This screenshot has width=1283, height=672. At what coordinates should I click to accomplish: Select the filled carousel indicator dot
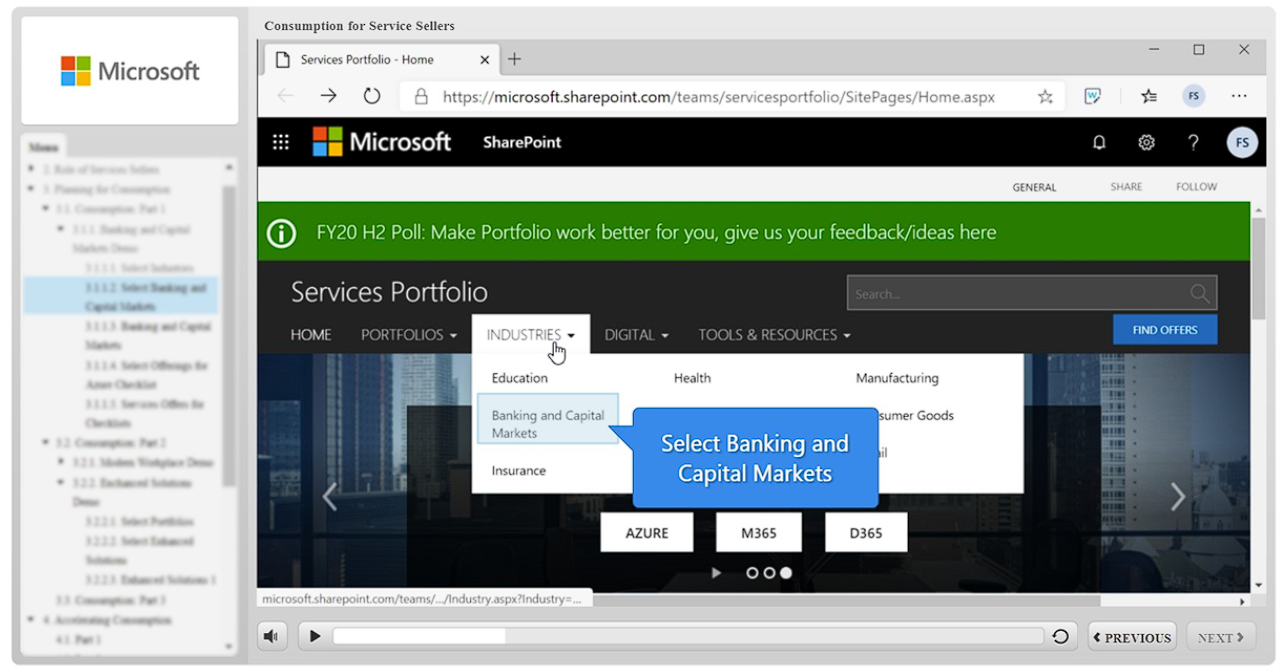786,573
